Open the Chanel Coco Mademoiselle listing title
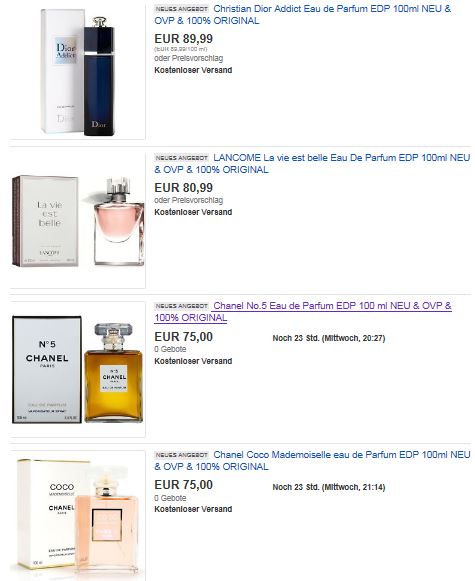Image resolution: width=475 pixels, height=581 pixels. (x=312, y=460)
